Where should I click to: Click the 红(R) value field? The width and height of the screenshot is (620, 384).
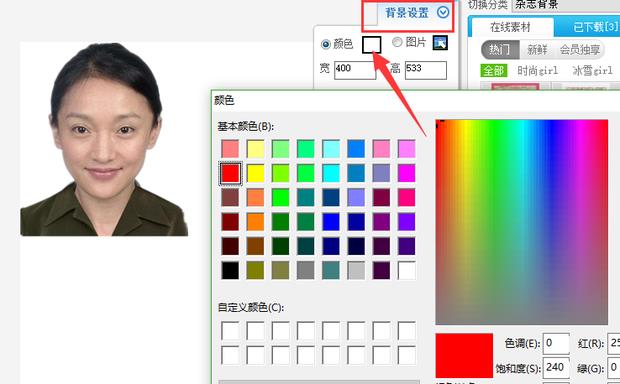point(614,343)
